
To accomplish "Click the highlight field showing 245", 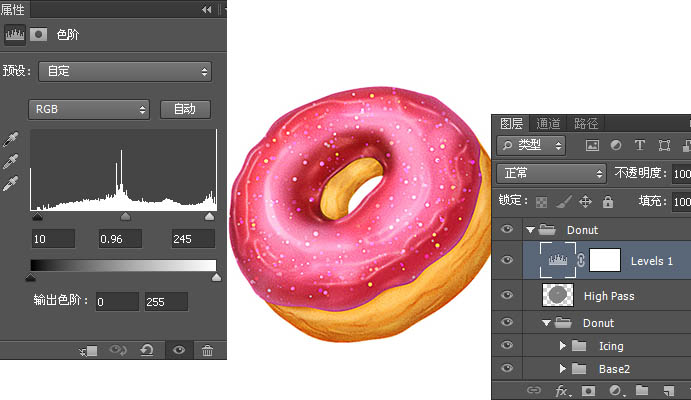I will (193, 239).
